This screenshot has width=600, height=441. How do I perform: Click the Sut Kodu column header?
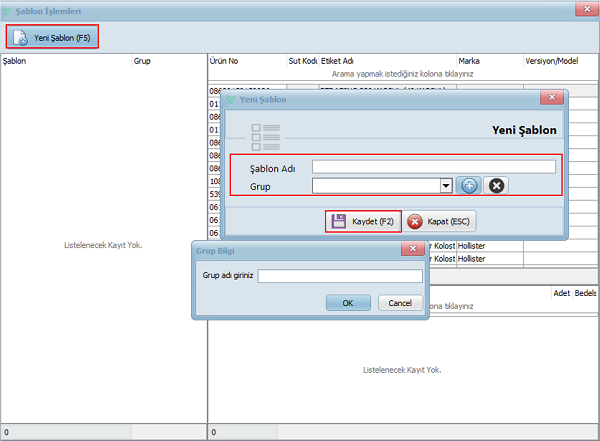point(302,61)
